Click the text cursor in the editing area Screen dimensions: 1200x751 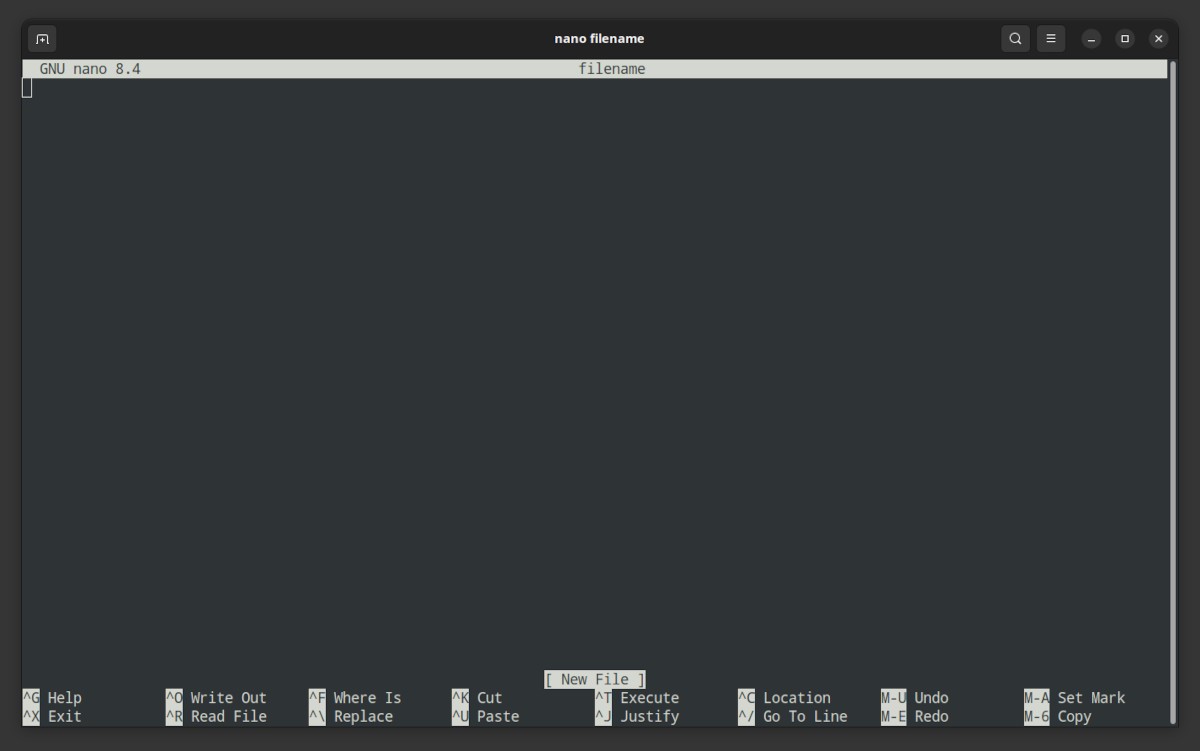tap(27, 88)
